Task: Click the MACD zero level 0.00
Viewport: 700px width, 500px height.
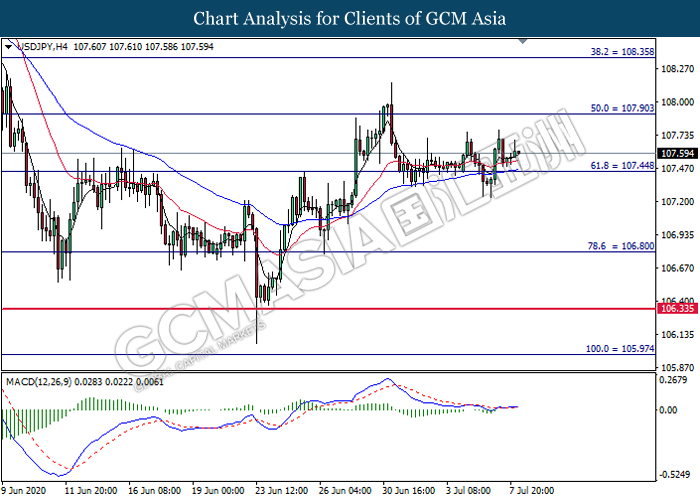Action: (x=668, y=410)
